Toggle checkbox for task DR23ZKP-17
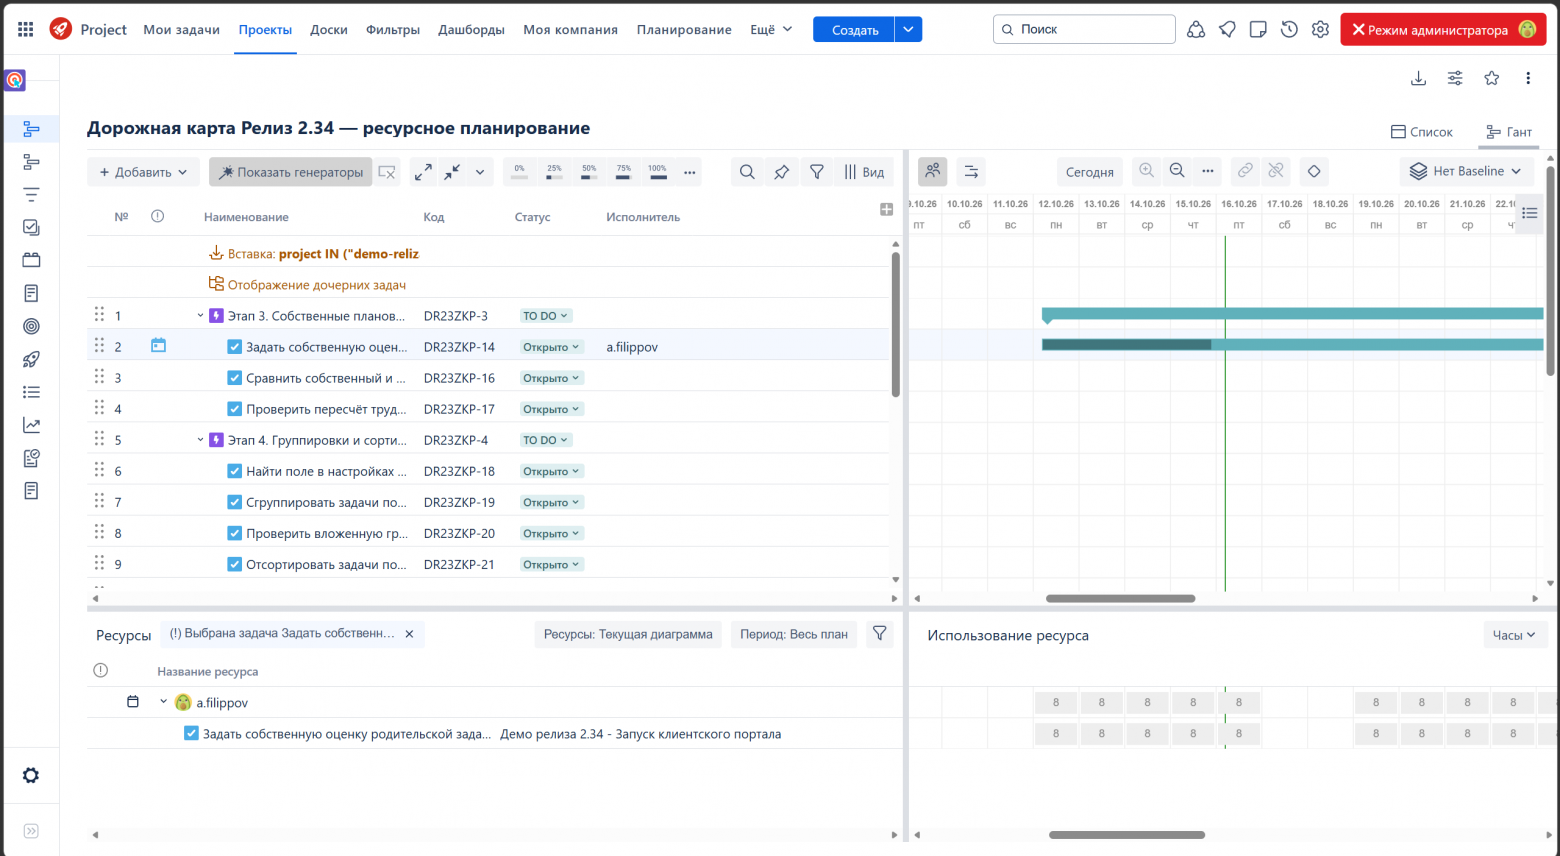Screen dimensions: 1560x856 234,409
